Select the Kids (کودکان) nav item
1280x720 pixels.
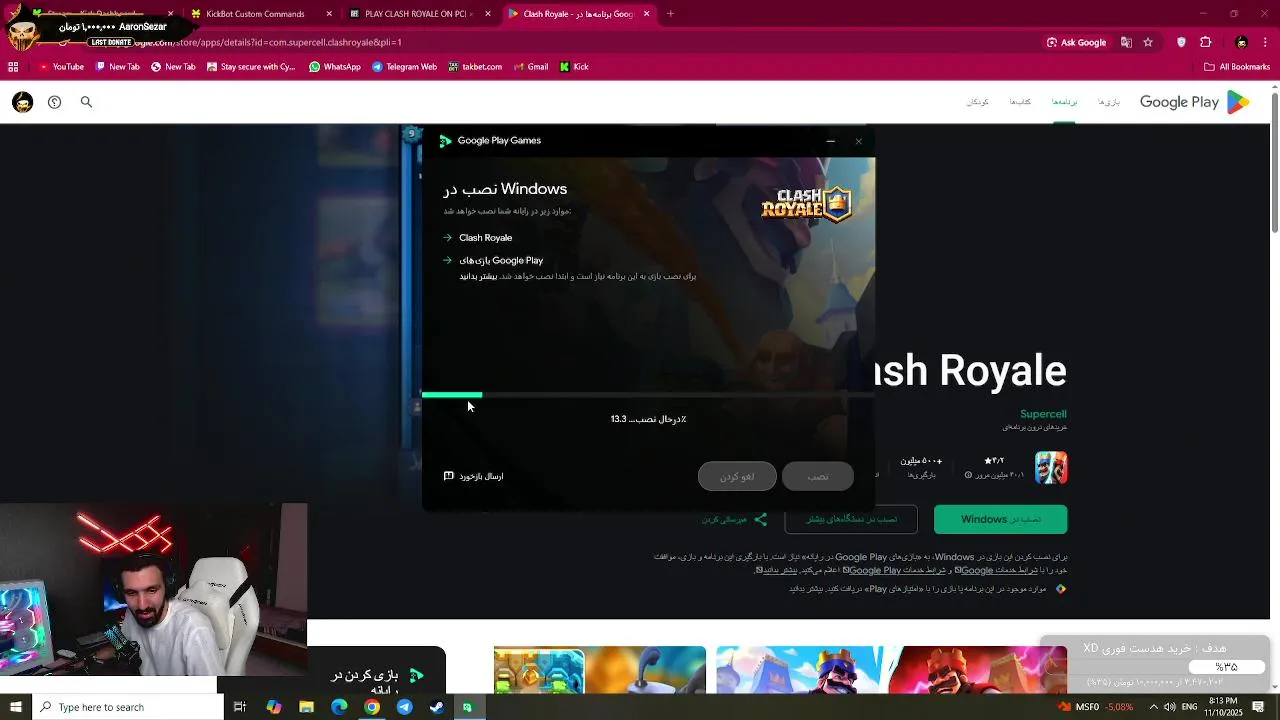pos(977,102)
